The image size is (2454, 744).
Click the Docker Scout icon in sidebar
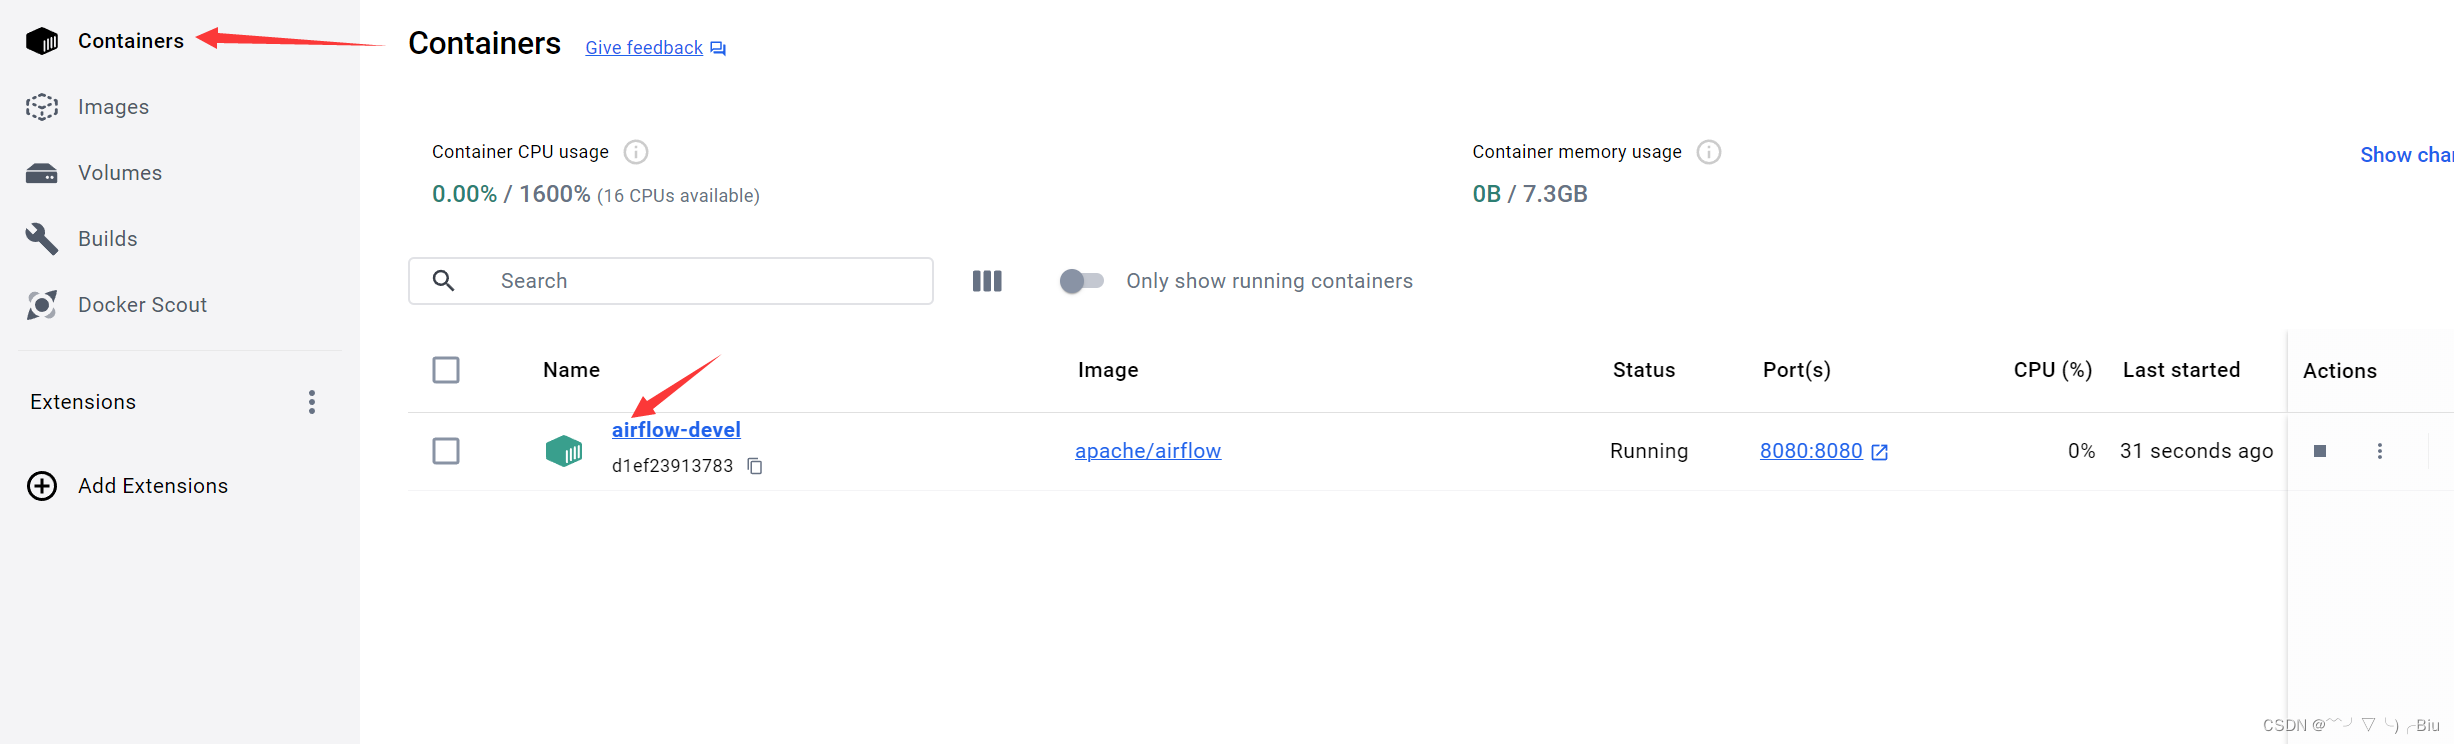point(42,305)
